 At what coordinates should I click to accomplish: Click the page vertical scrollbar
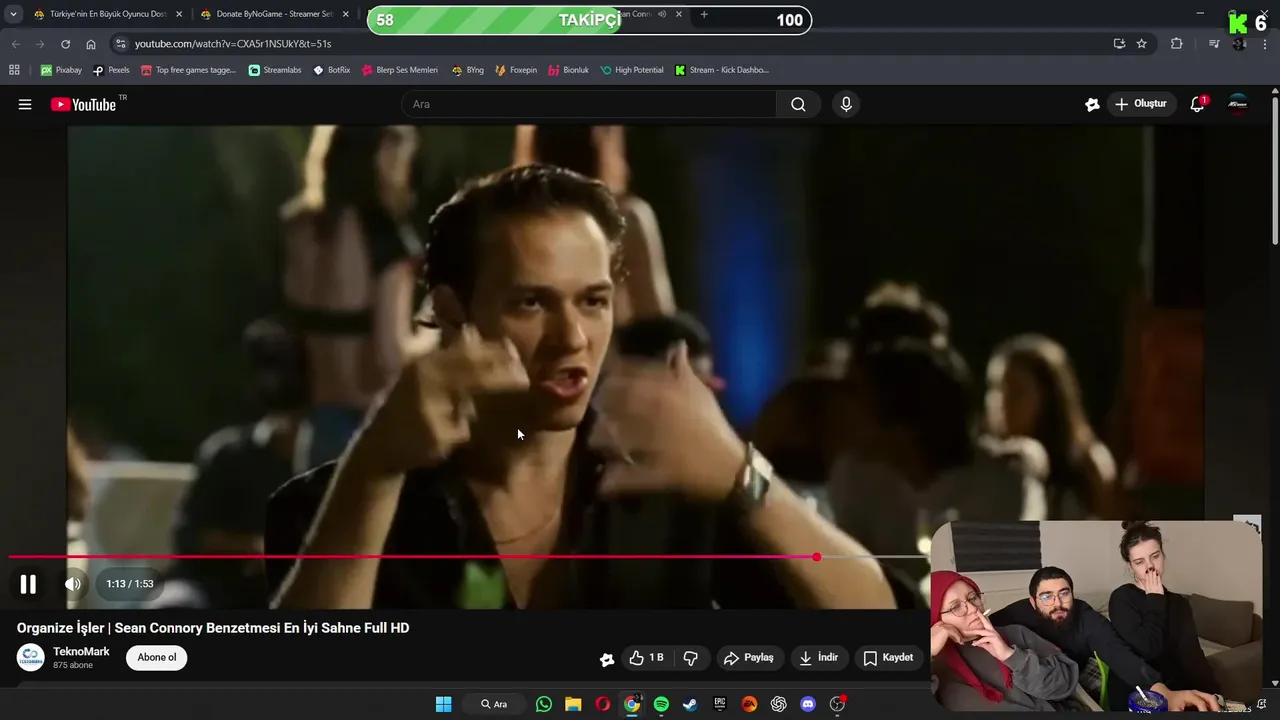click(1274, 170)
